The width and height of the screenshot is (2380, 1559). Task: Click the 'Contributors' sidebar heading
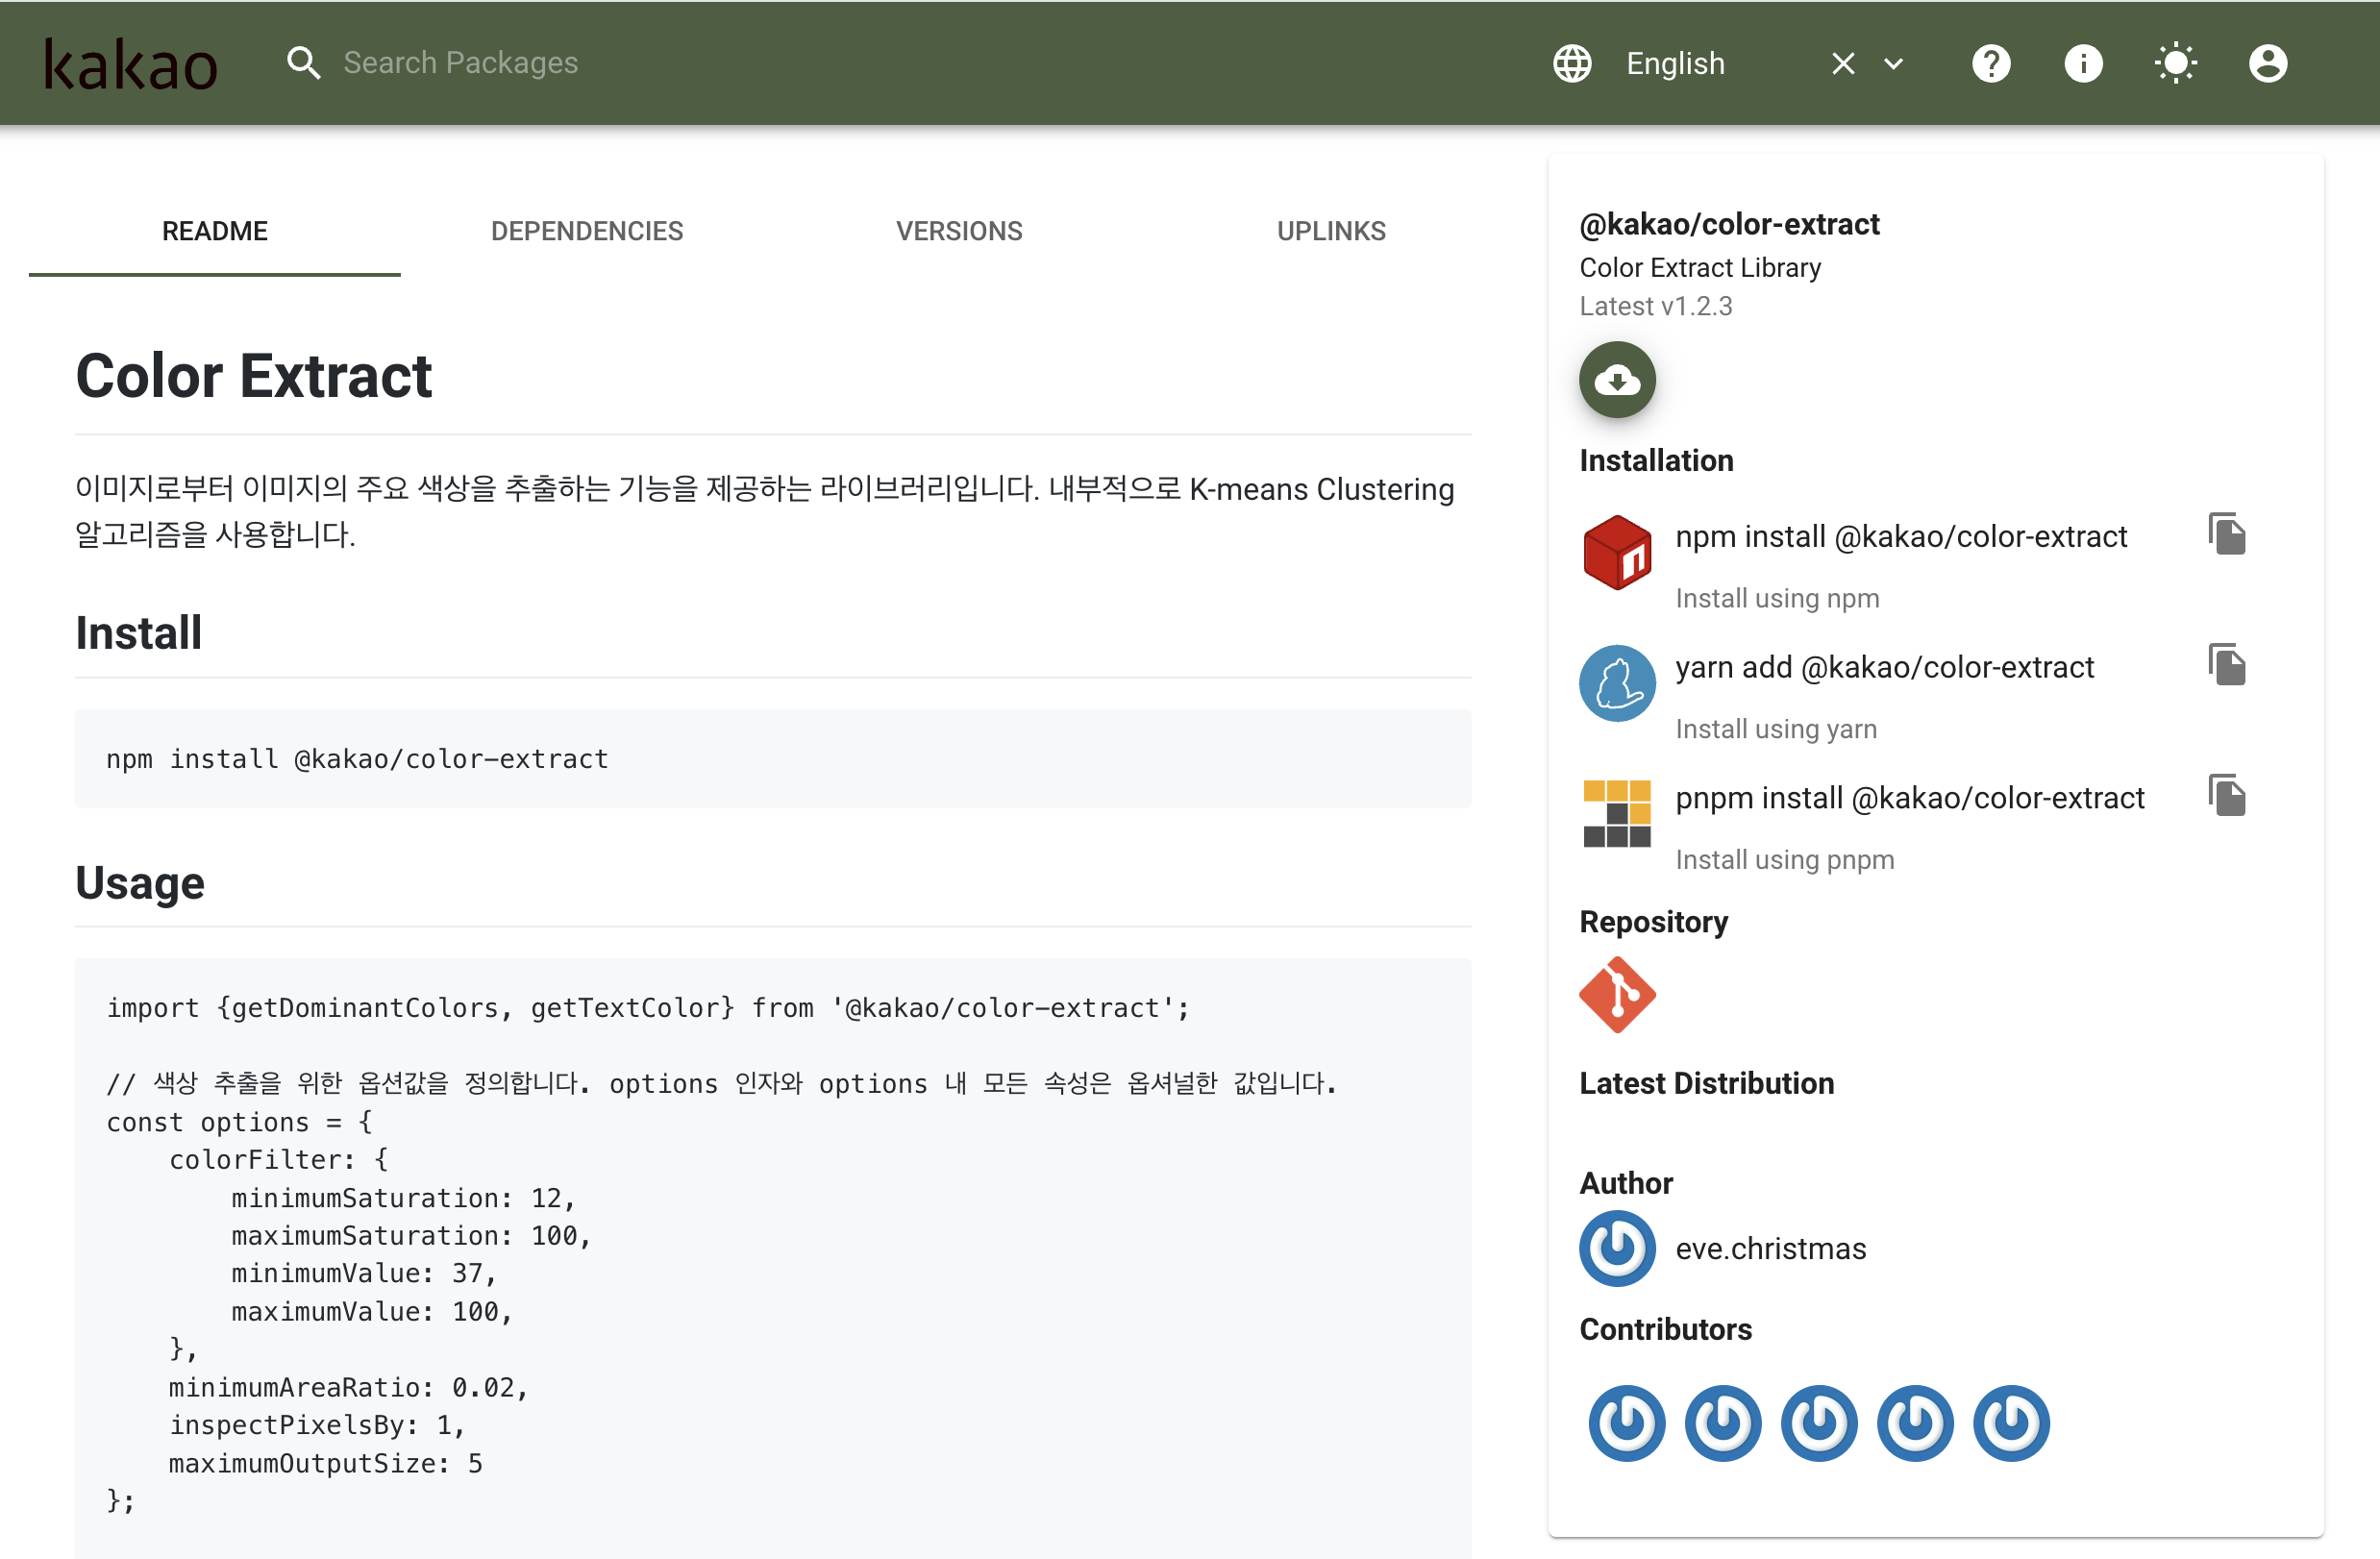point(1665,1329)
